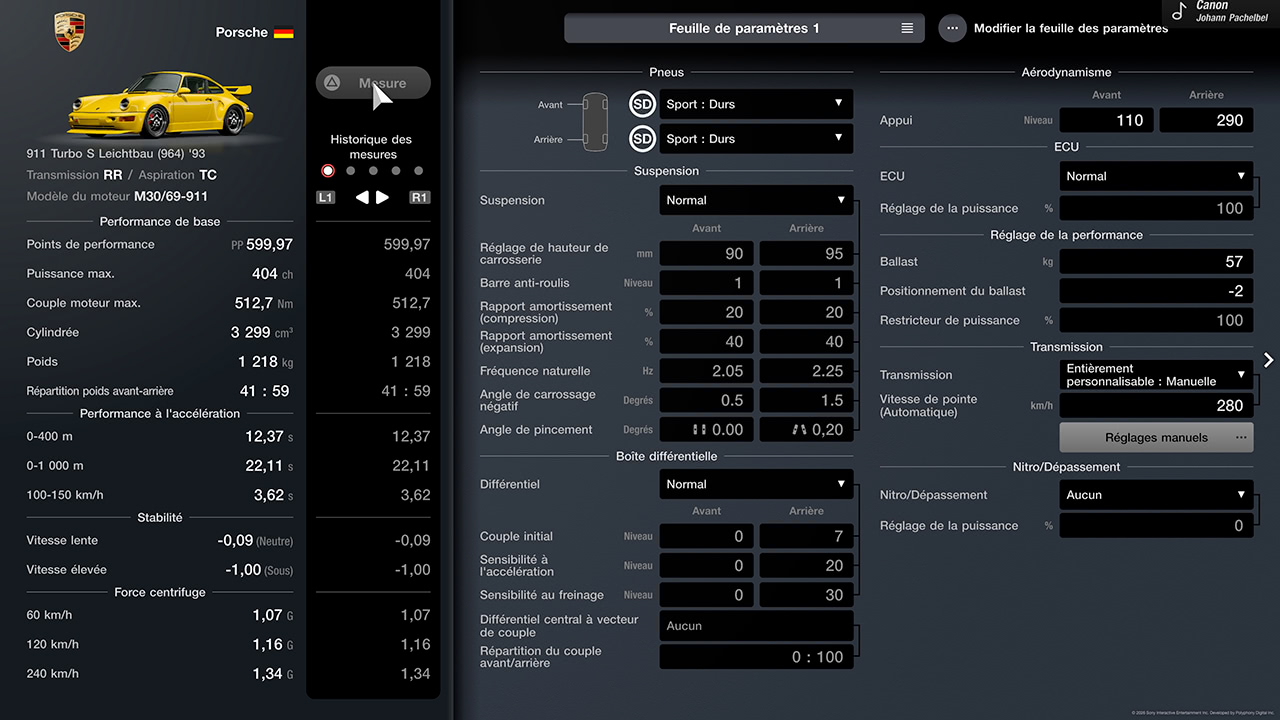Viewport: 1280px width, 720px height.
Task: Select Différentiel central Aucun field
Action: (757, 626)
